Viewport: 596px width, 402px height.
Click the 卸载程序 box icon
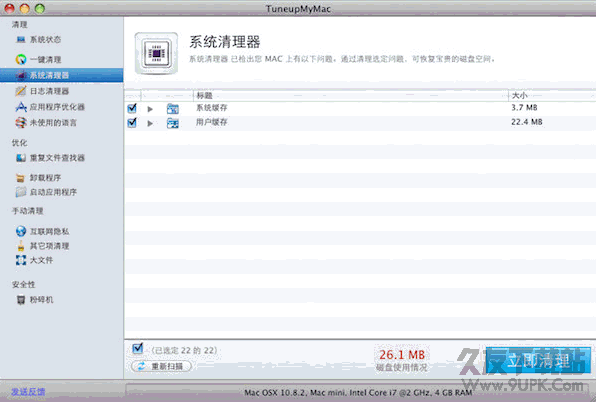(21, 178)
